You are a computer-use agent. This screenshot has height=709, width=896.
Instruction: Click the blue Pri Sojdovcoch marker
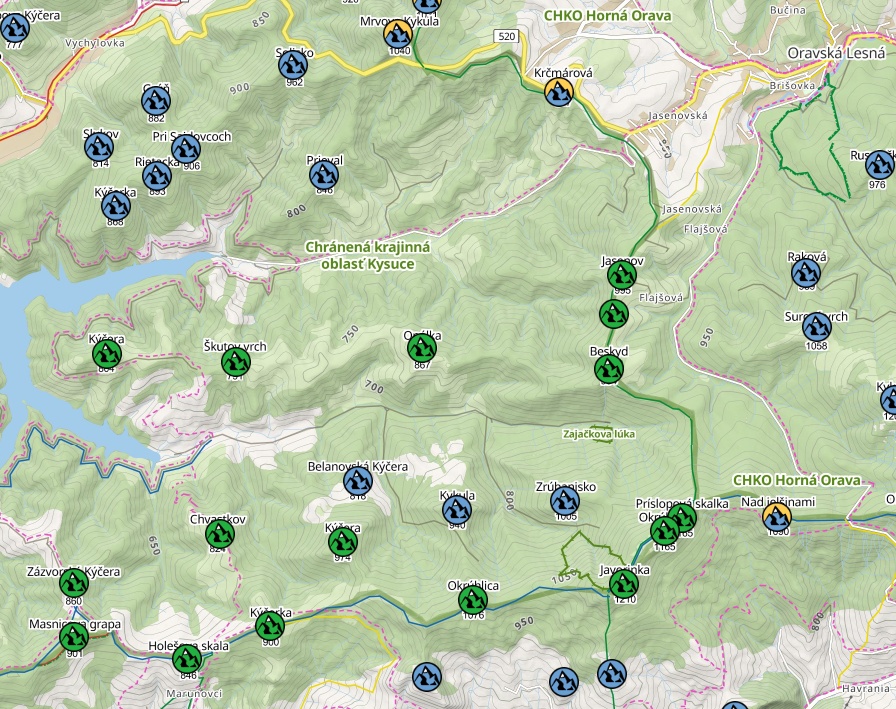click(x=186, y=150)
